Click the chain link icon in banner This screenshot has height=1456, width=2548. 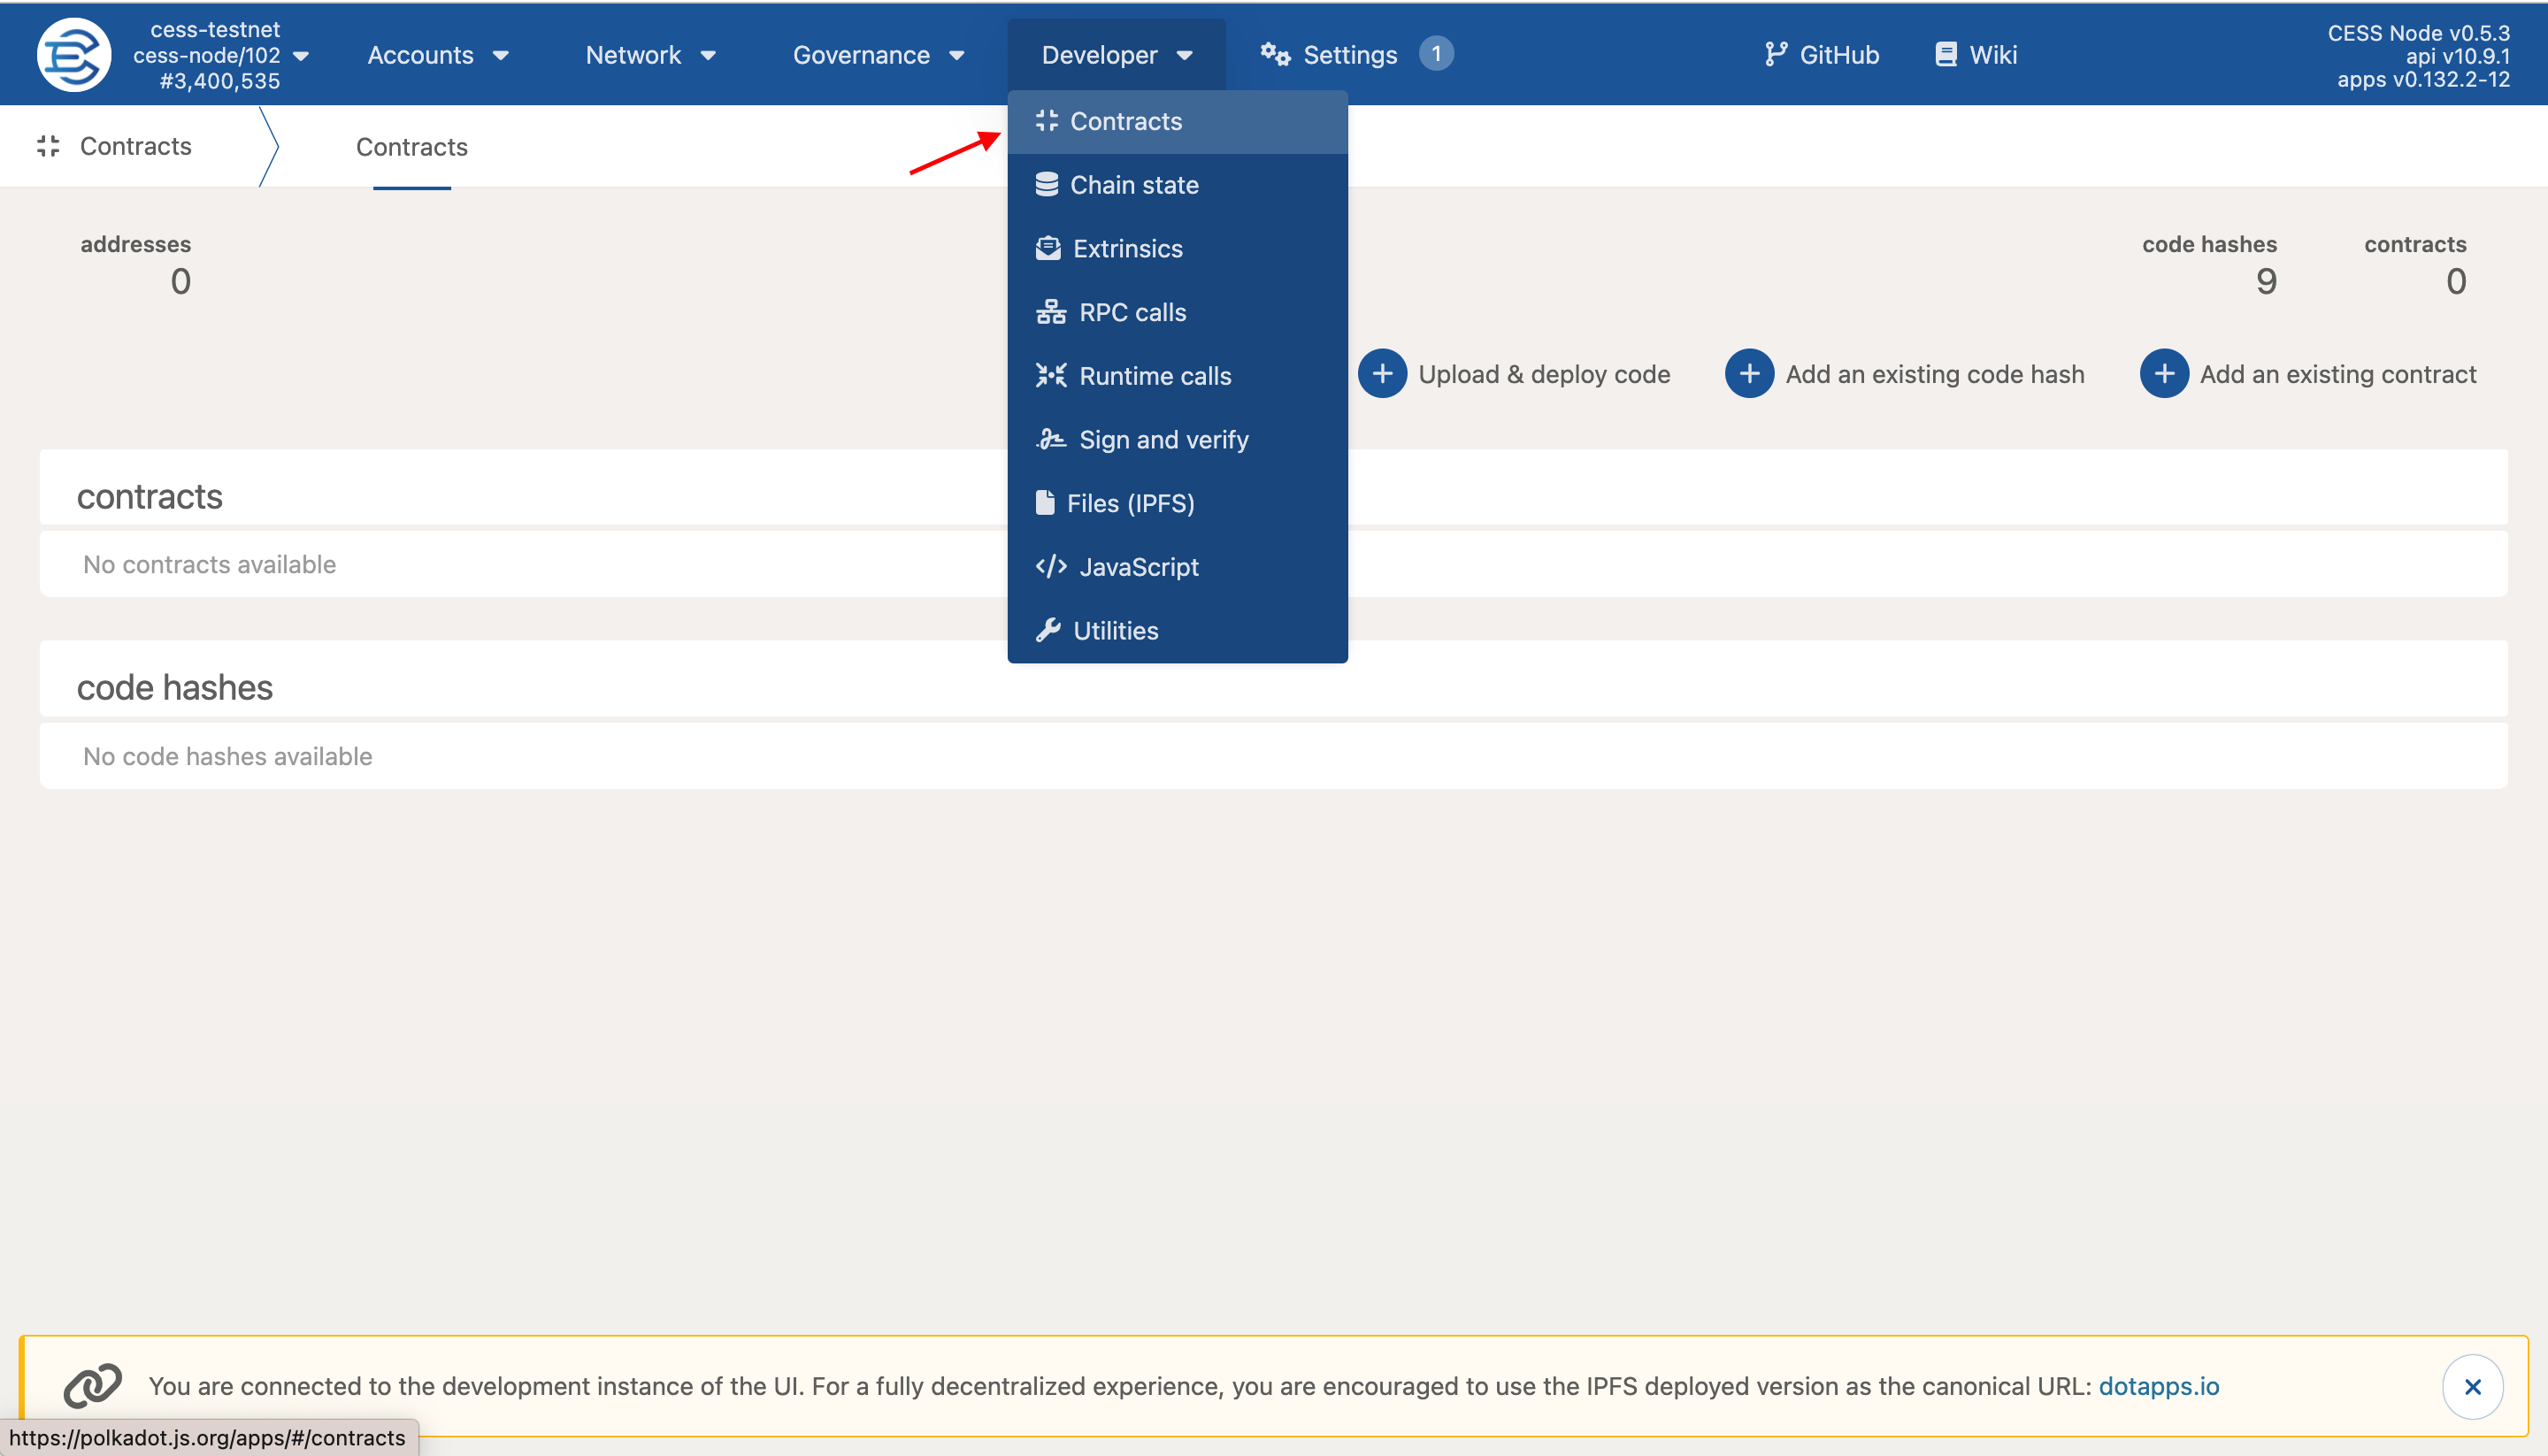point(93,1386)
